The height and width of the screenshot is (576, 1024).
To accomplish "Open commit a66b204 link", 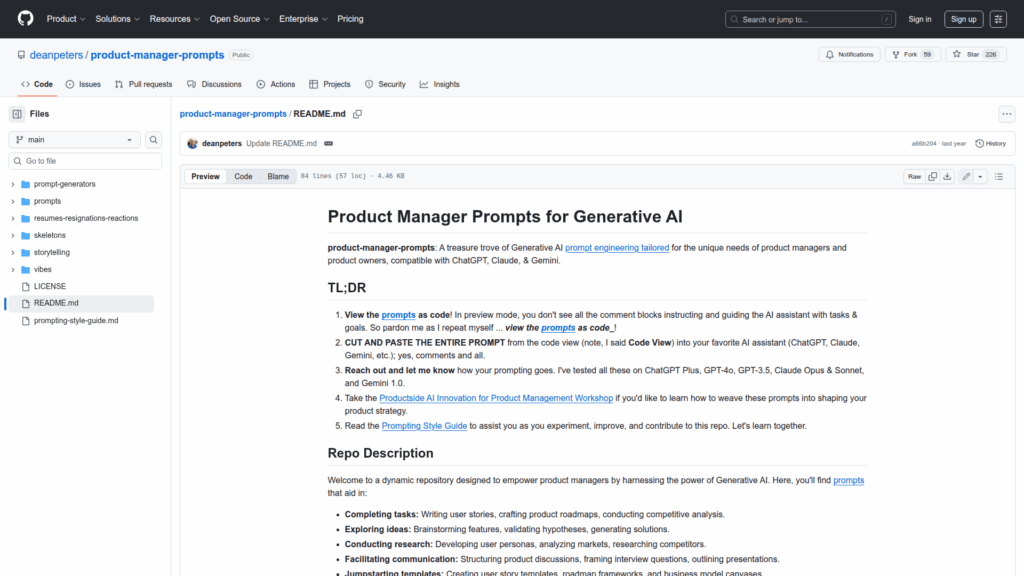I will 923,144.
